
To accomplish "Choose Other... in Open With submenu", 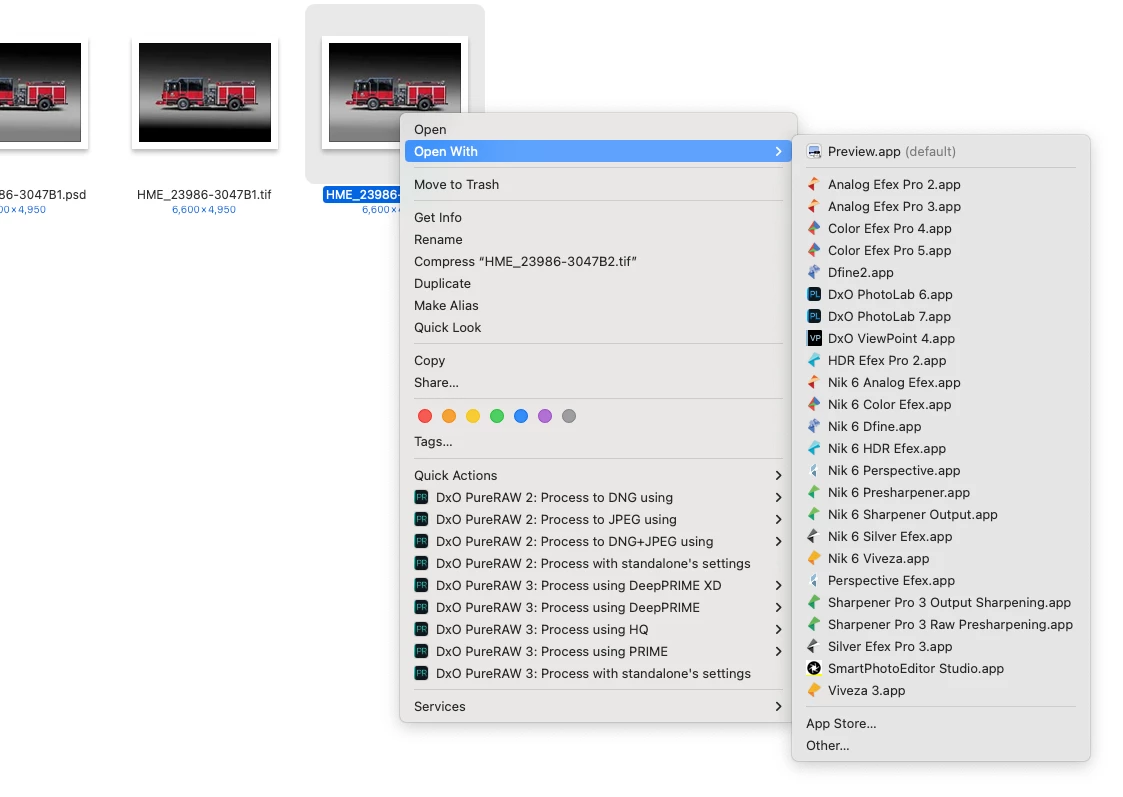I will 940,745.
